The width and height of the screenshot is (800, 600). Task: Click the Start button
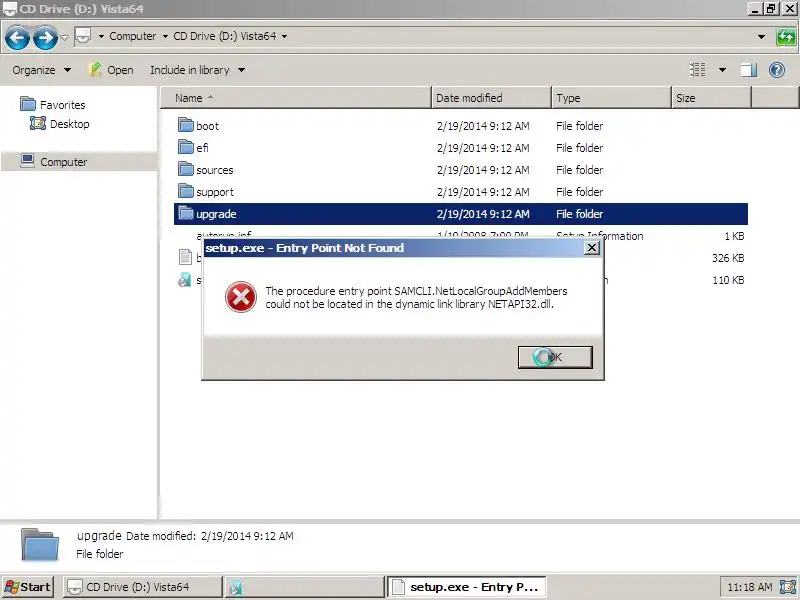tap(28, 587)
